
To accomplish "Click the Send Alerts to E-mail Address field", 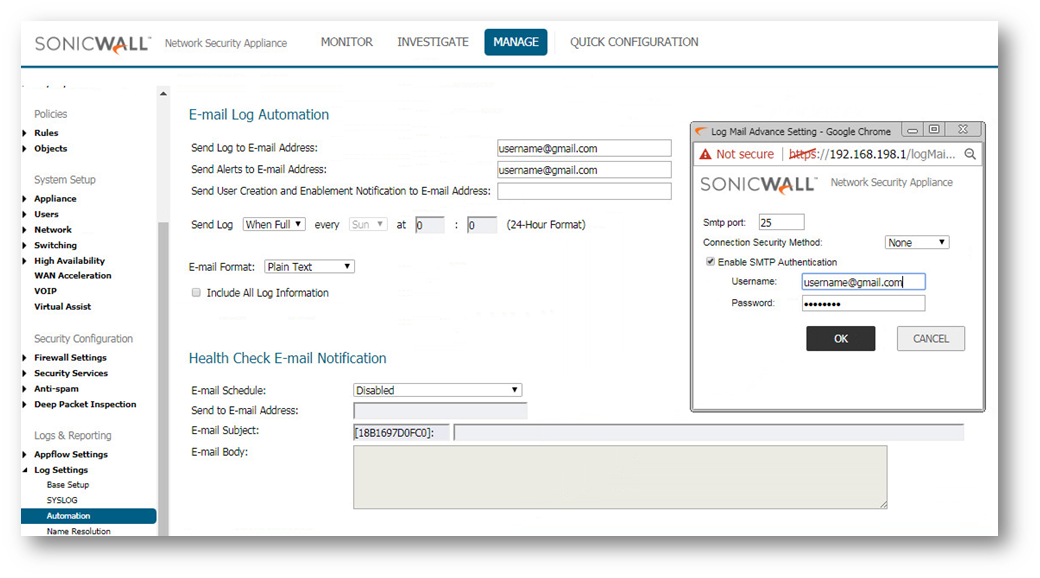I will click(x=584, y=170).
